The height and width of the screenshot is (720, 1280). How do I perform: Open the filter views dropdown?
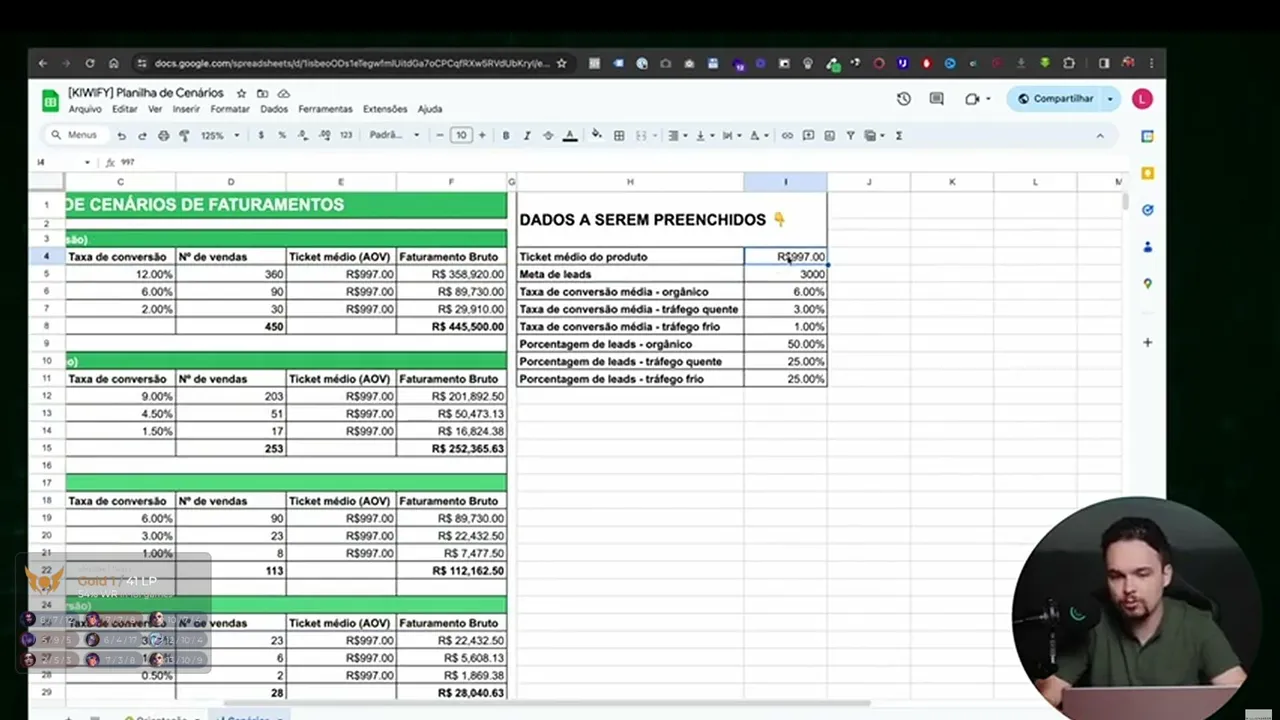[x=874, y=135]
